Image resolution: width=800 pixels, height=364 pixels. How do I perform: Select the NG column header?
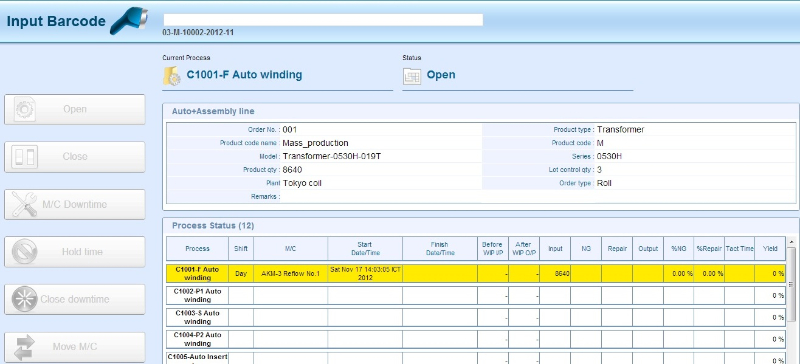click(x=586, y=249)
